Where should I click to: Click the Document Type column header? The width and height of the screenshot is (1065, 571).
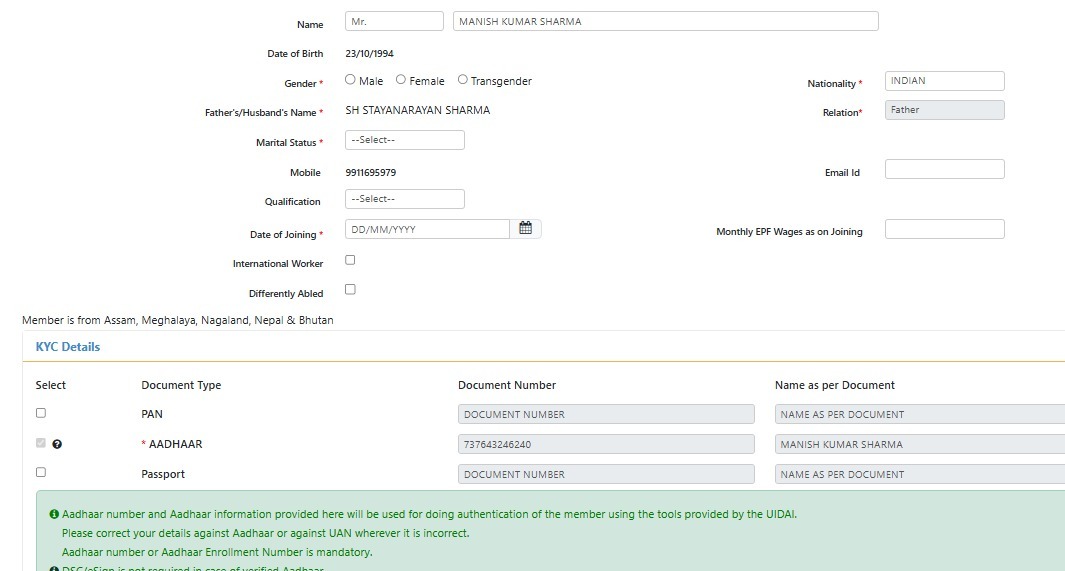point(181,385)
